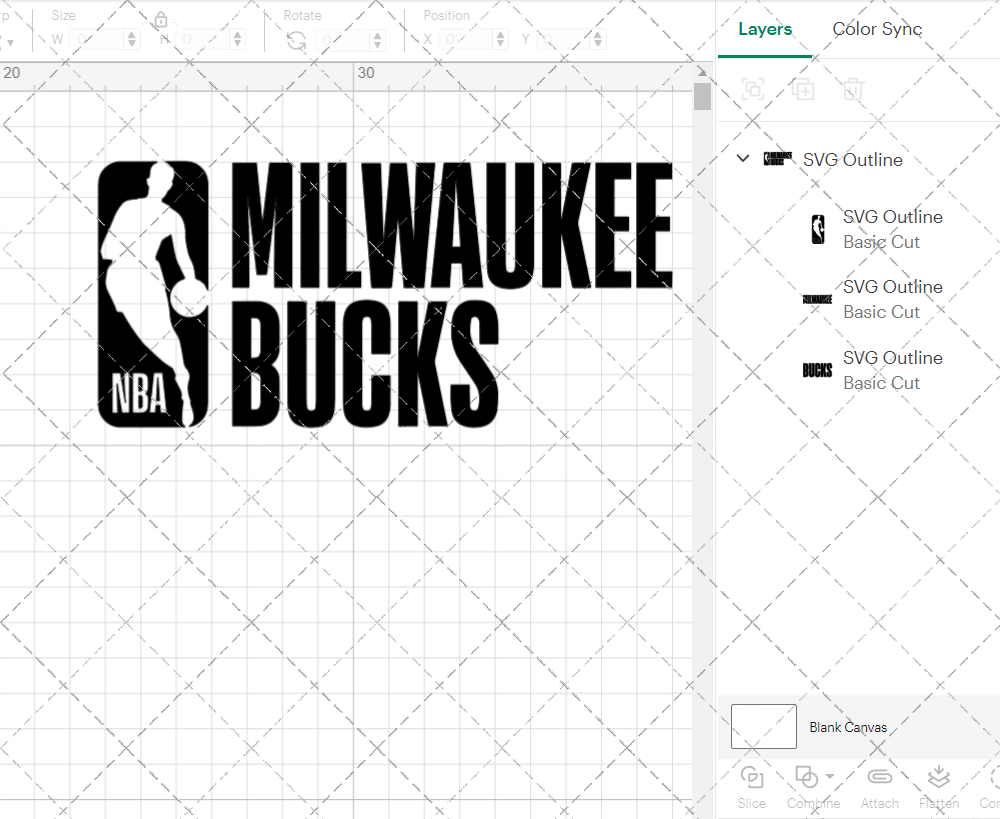Click the MILWAUKEE SVG Outline layer

[893, 299]
